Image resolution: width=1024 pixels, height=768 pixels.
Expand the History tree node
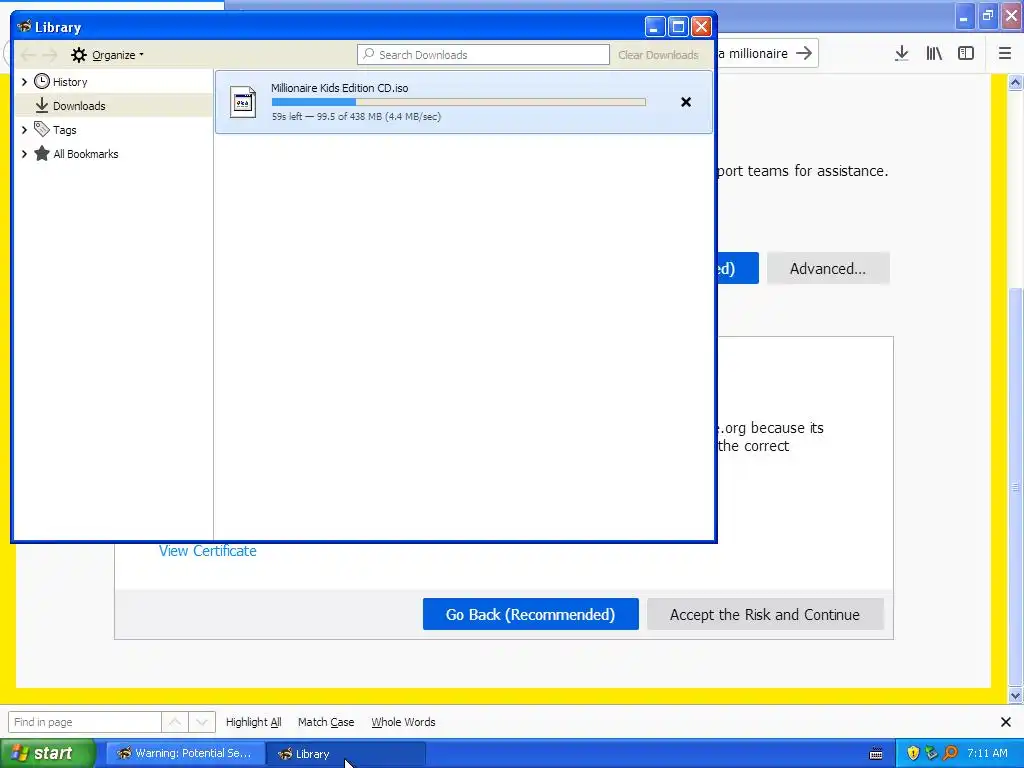pos(24,82)
